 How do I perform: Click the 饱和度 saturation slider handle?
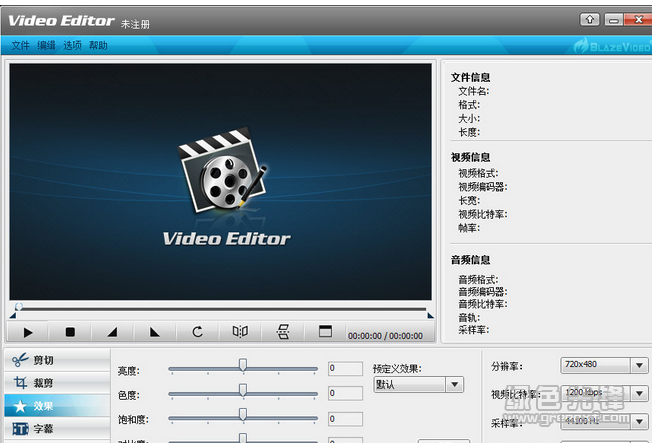click(243, 414)
